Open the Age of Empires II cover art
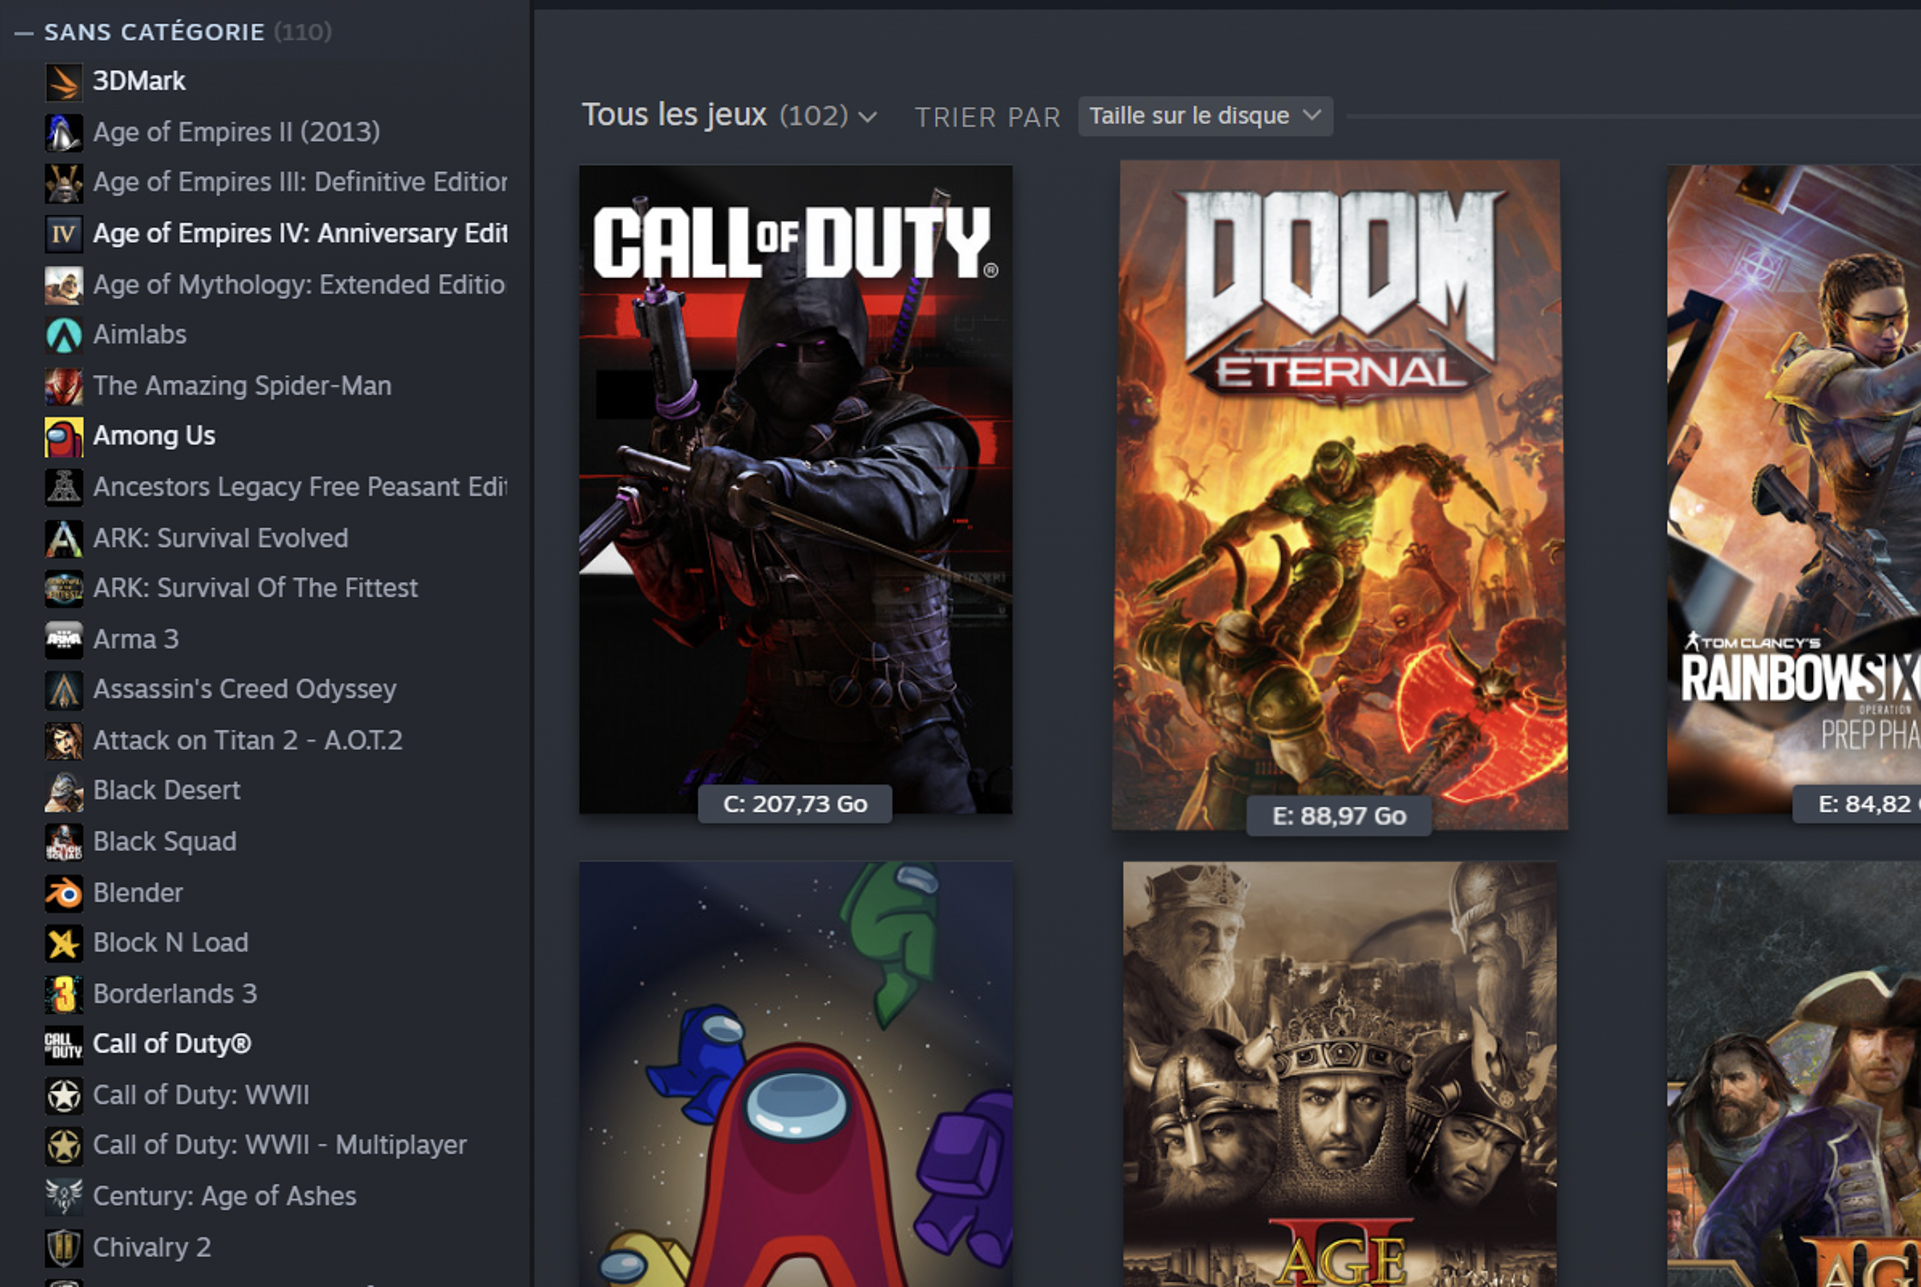 (x=1339, y=1074)
